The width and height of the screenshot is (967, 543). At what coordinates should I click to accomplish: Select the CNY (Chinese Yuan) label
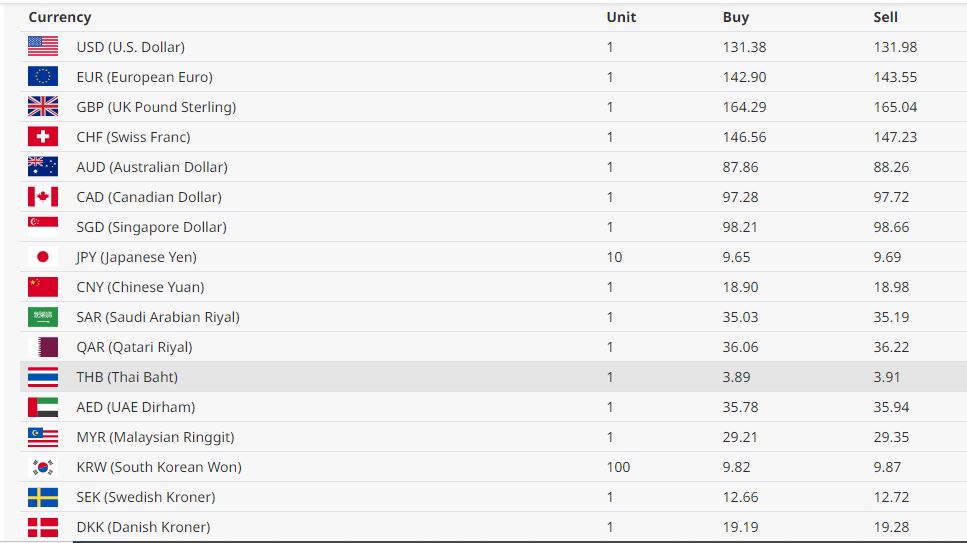(x=140, y=287)
